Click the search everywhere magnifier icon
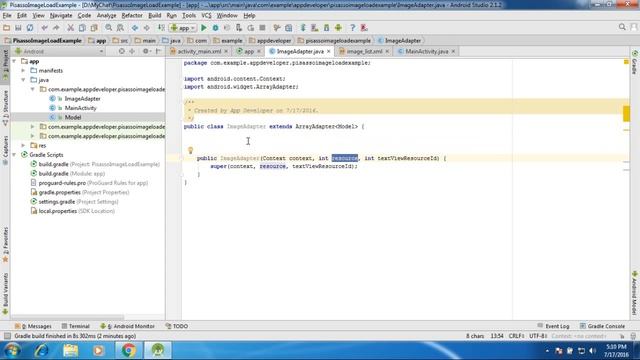The height and width of the screenshot is (360, 640). pos(622,27)
